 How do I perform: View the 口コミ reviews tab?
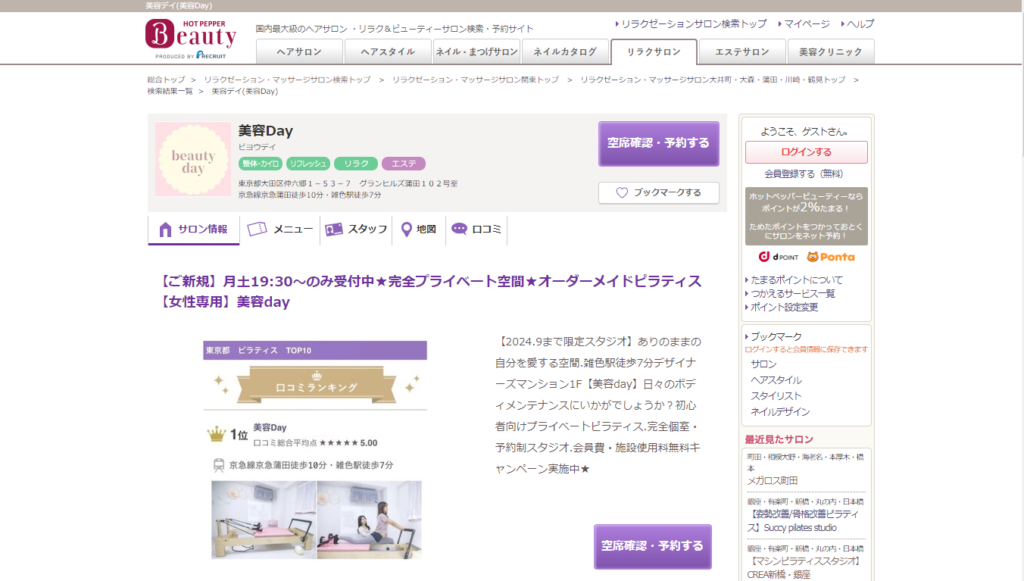click(475, 230)
